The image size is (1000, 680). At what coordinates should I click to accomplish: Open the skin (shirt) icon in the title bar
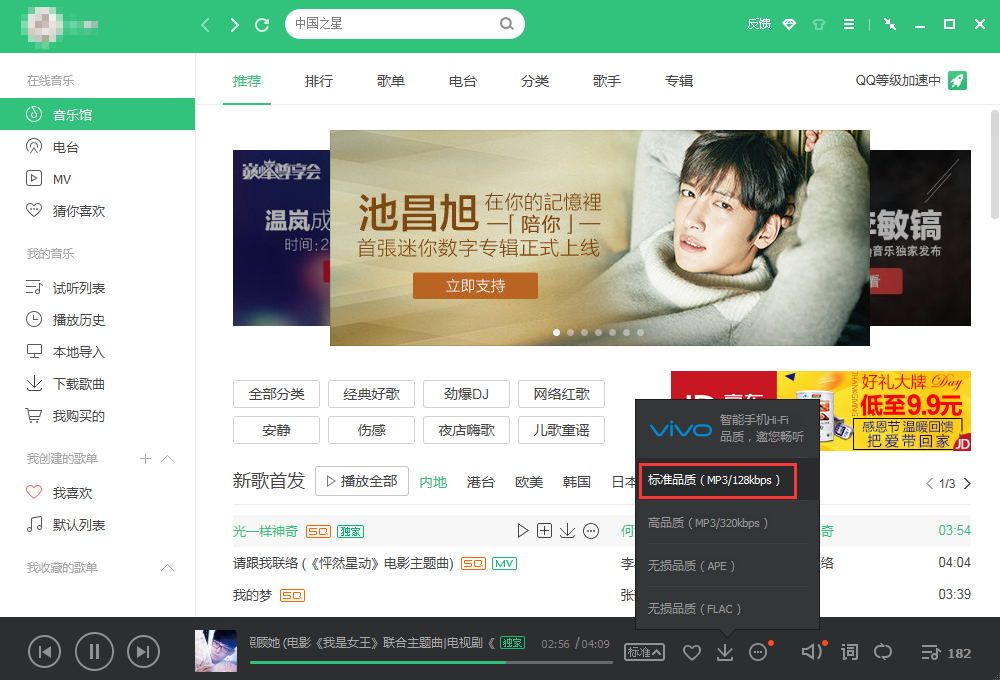[818, 24]
